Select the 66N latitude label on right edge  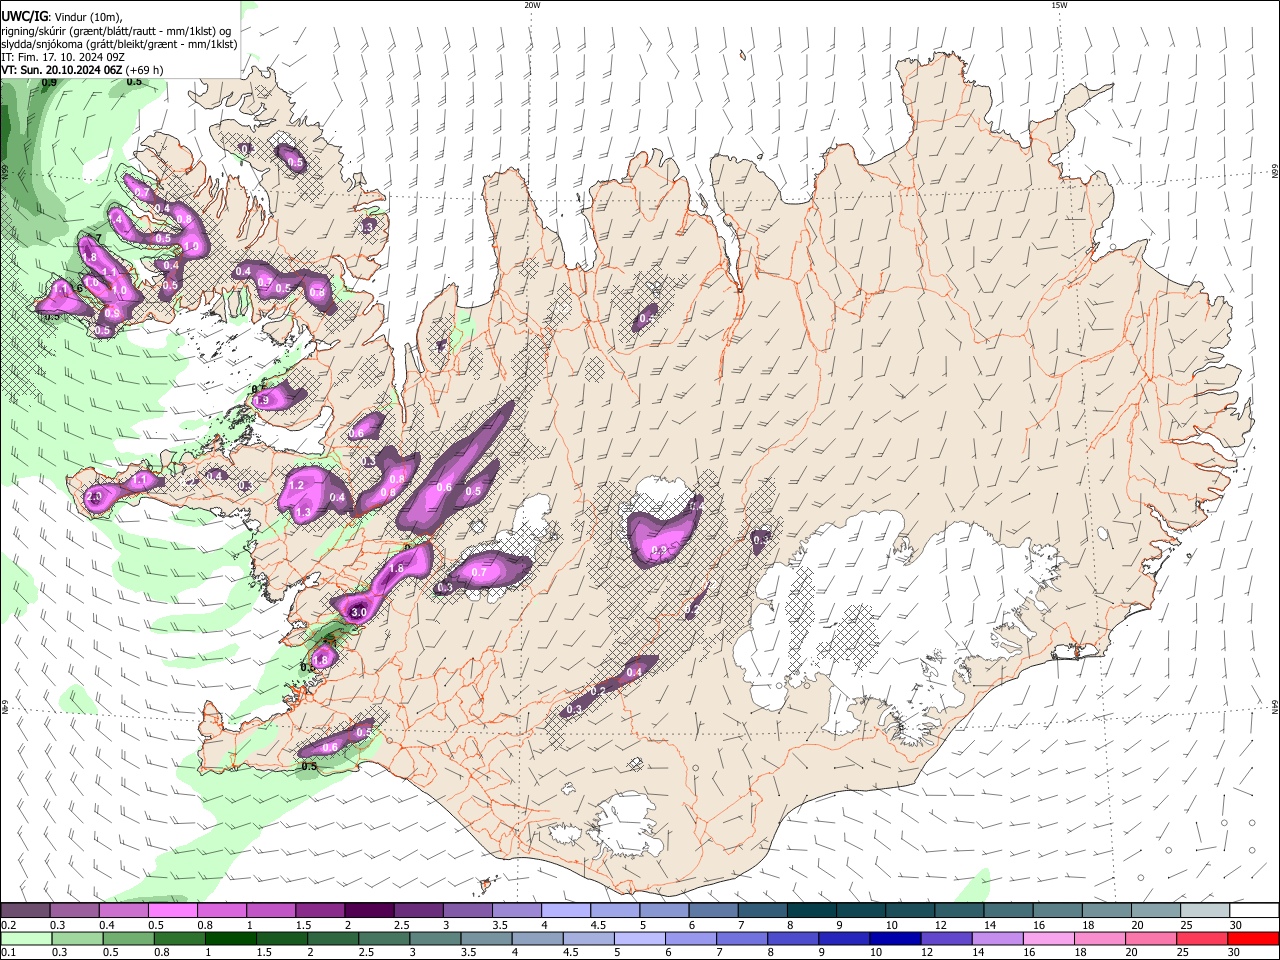pos(1275,172)
